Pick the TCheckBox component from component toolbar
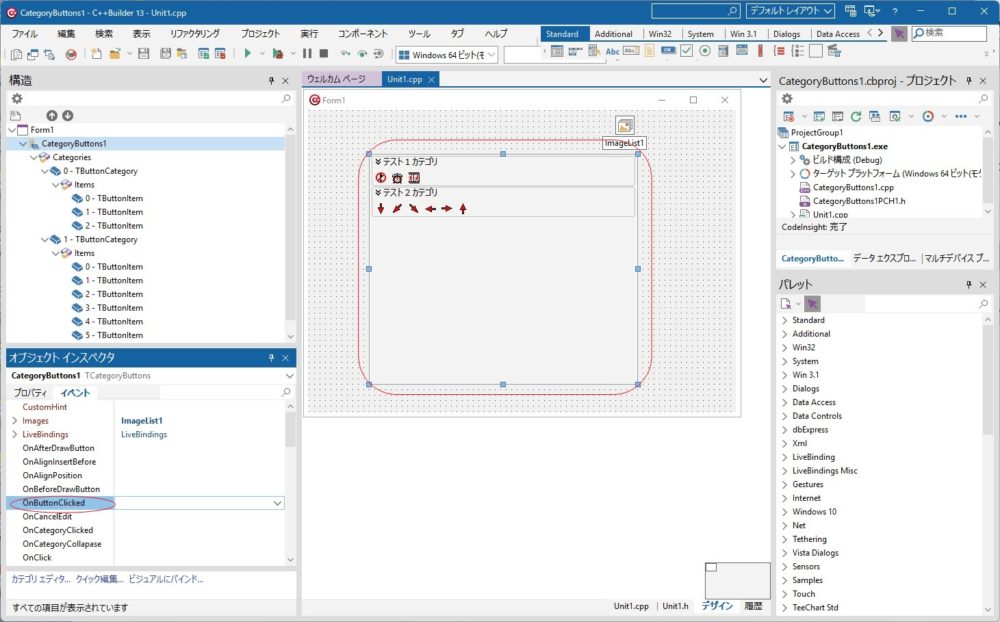The width and height of the screenshot is (1000, 622). (x=687, y=51)
